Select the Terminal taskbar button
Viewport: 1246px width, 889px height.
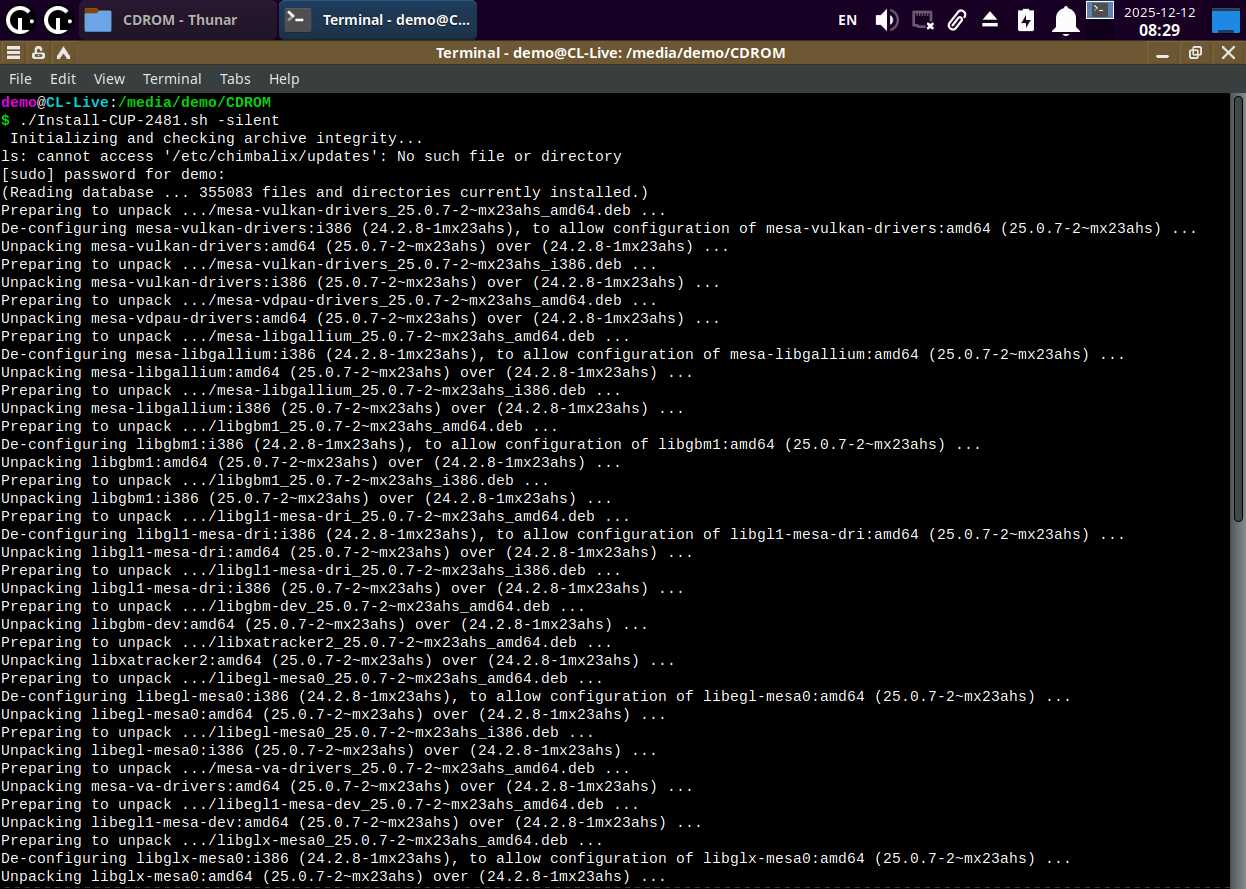[377, 19]
